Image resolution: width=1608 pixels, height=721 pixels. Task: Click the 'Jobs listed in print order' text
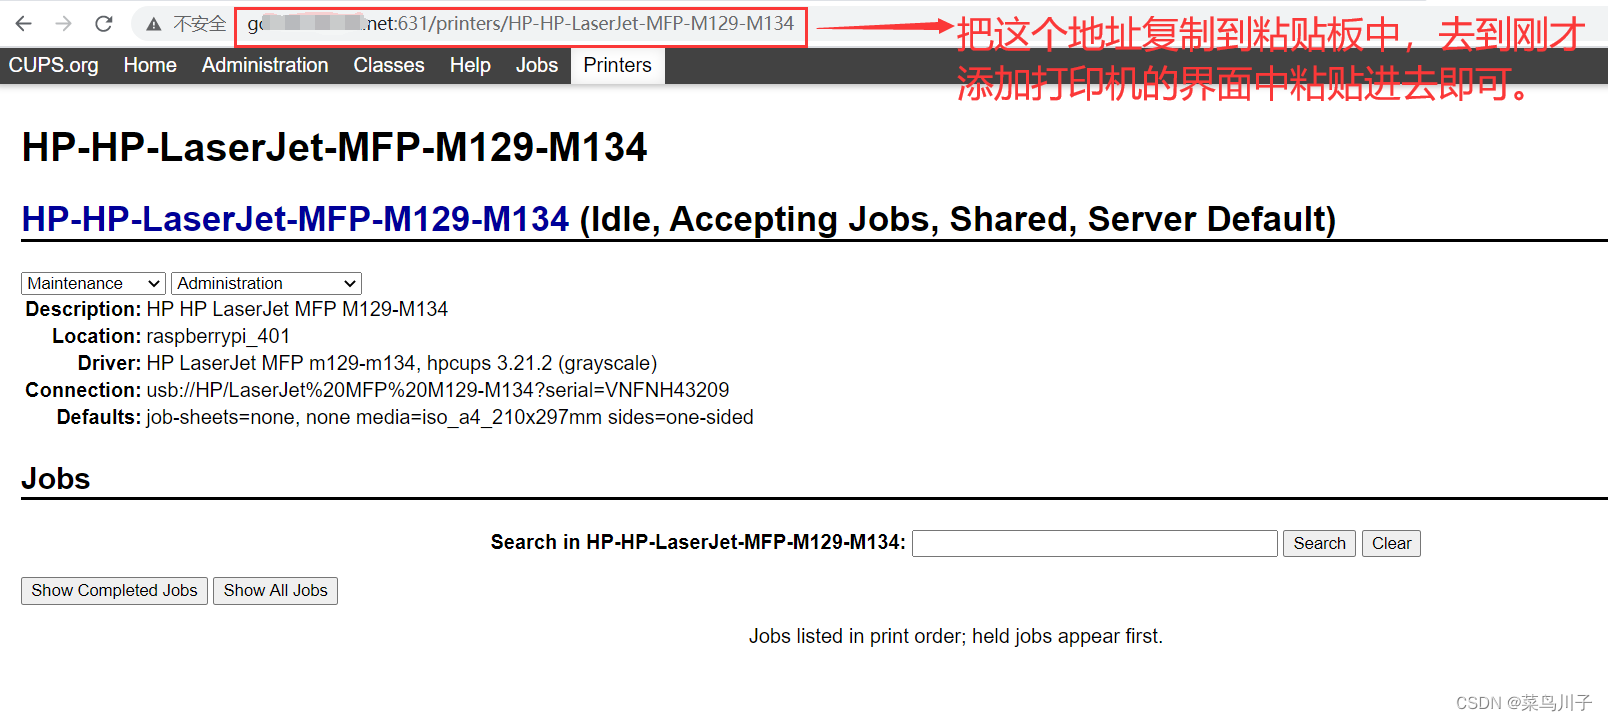pyautogui.click(x=956, y=636)
